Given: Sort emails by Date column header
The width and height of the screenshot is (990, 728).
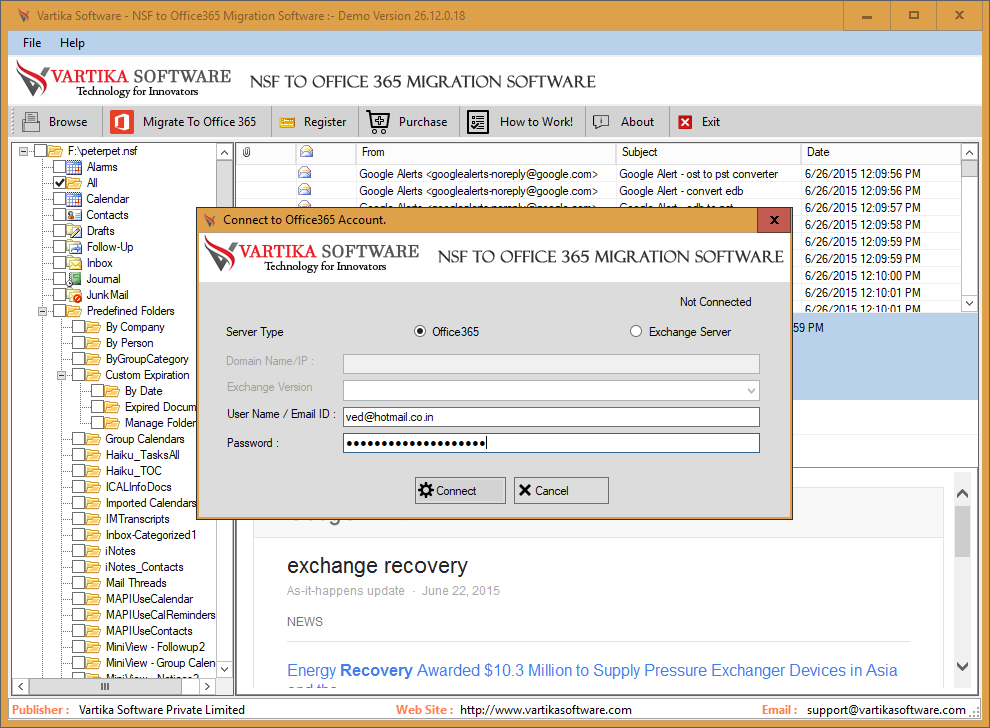Looking at the screenshot, I should coord(881,152).
